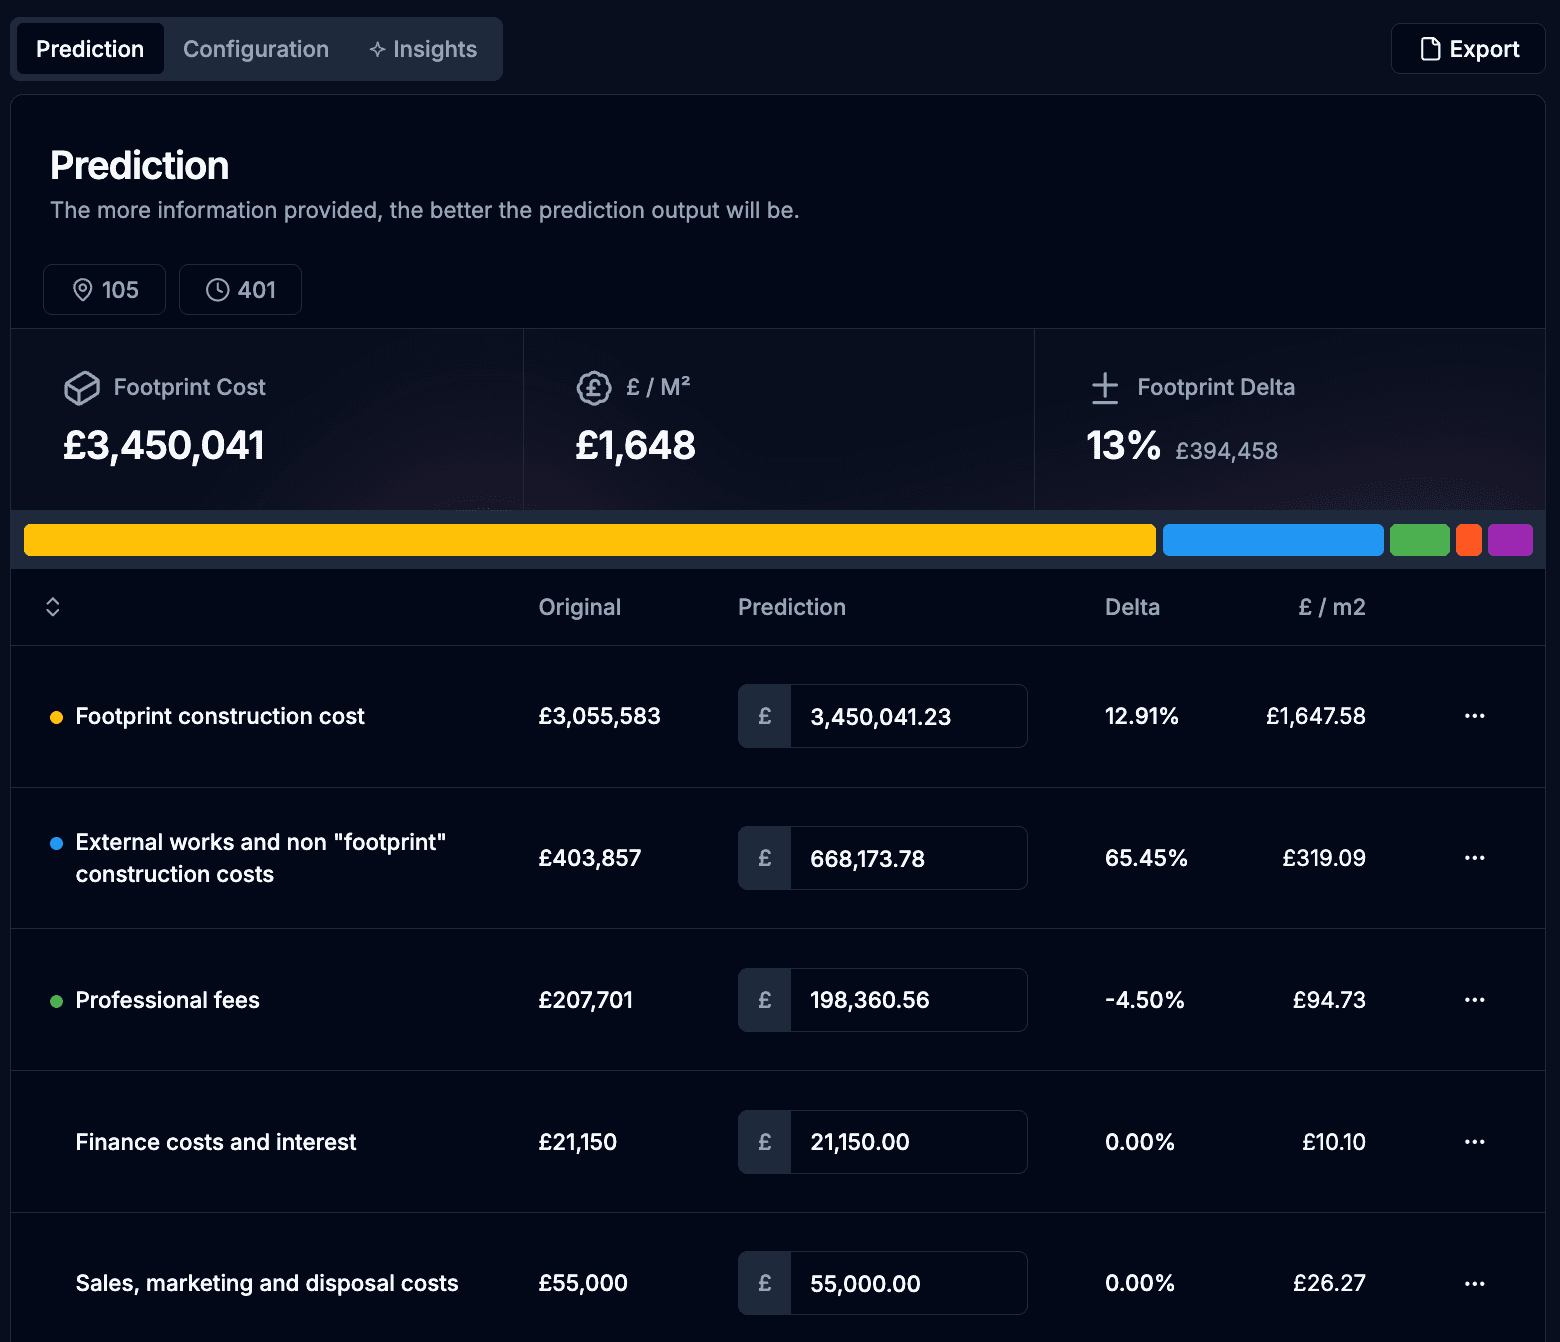Click the 13% Footprint Delta value
Screen dimensions: 1560x1342
1124,446
